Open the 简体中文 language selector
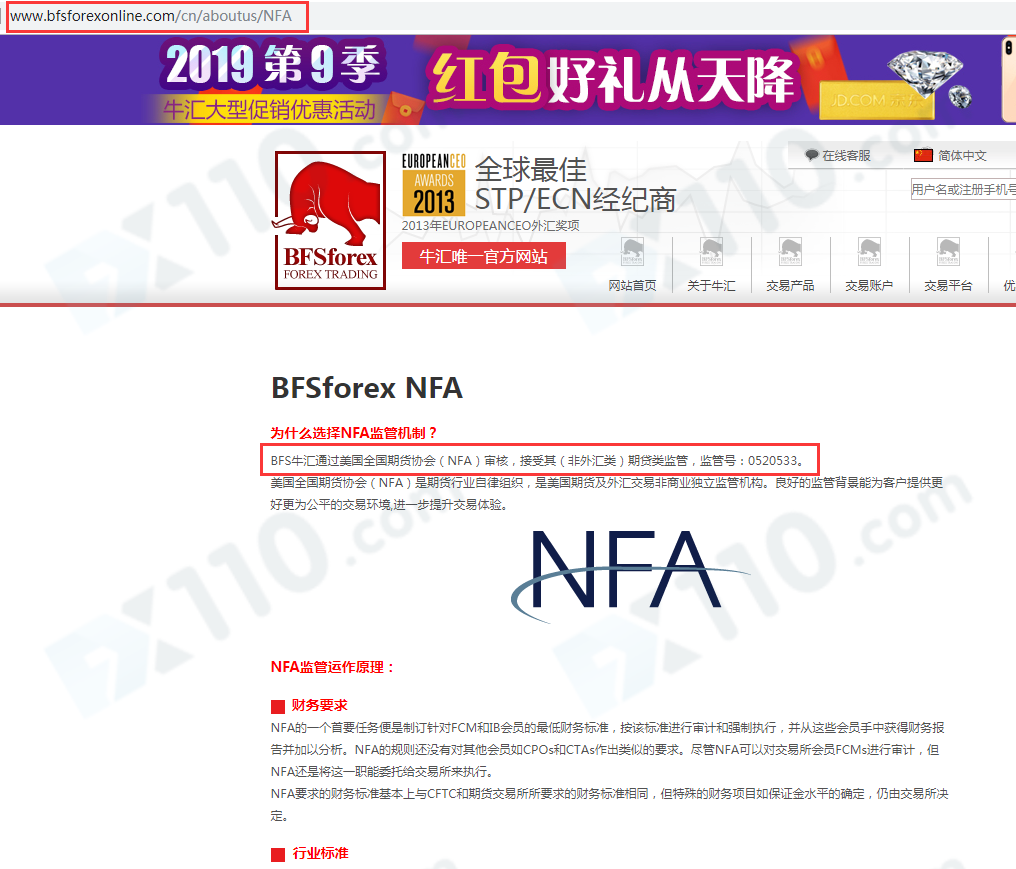1016x869 pixels. pos(962,156)
